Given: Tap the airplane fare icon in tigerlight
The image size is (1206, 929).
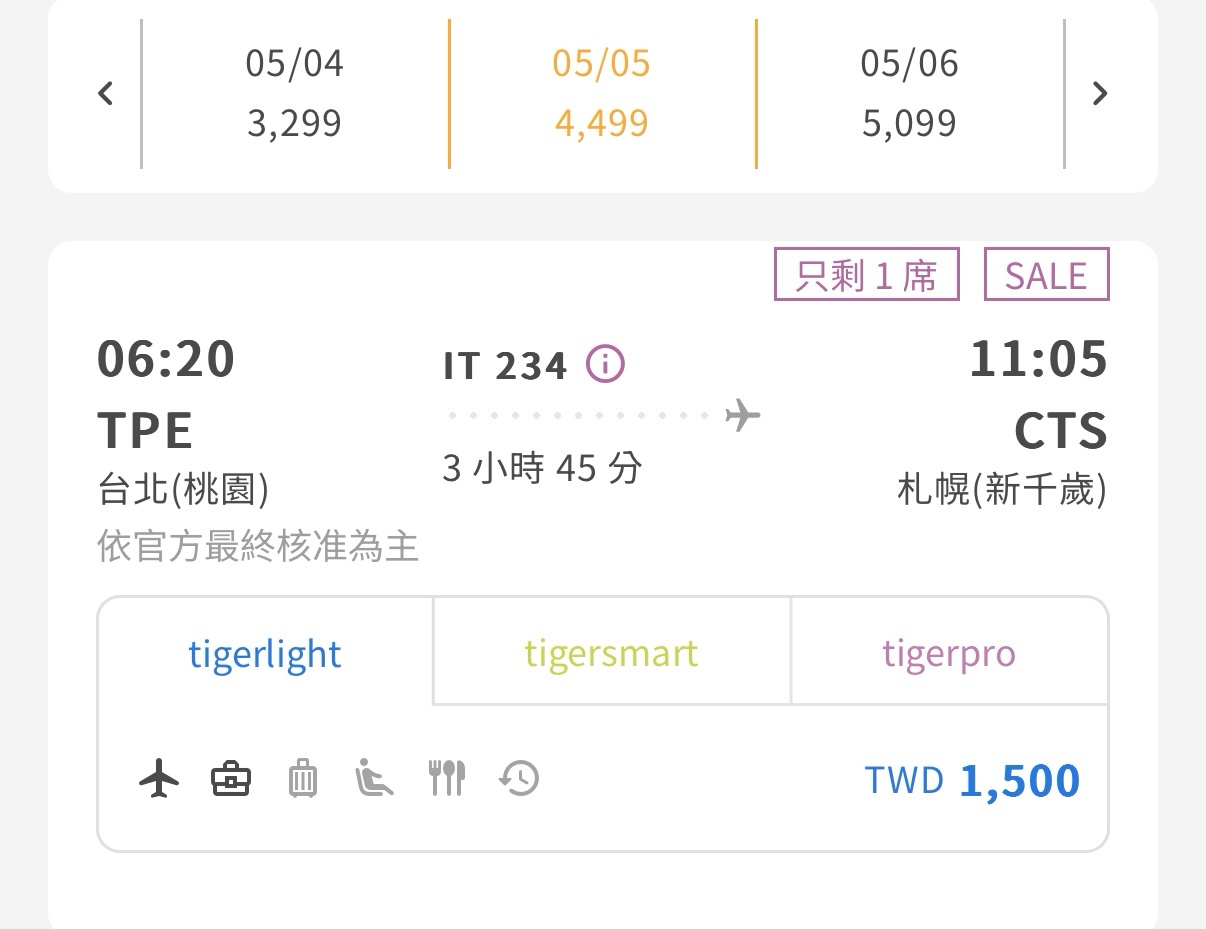Looking at the screenshot, I should 159,778.
